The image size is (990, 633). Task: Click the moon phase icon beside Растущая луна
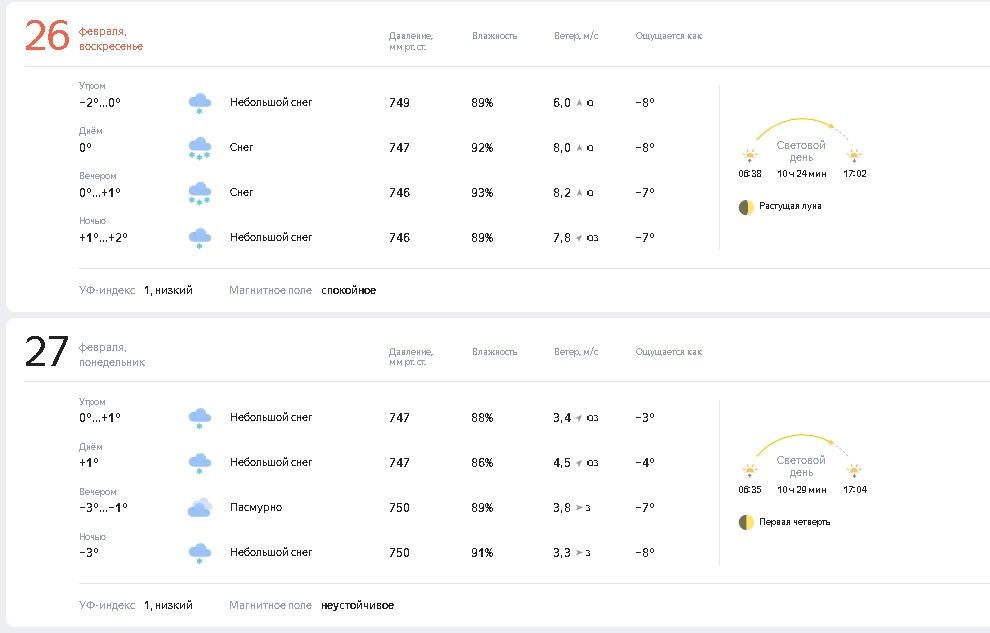coord(746,207)
